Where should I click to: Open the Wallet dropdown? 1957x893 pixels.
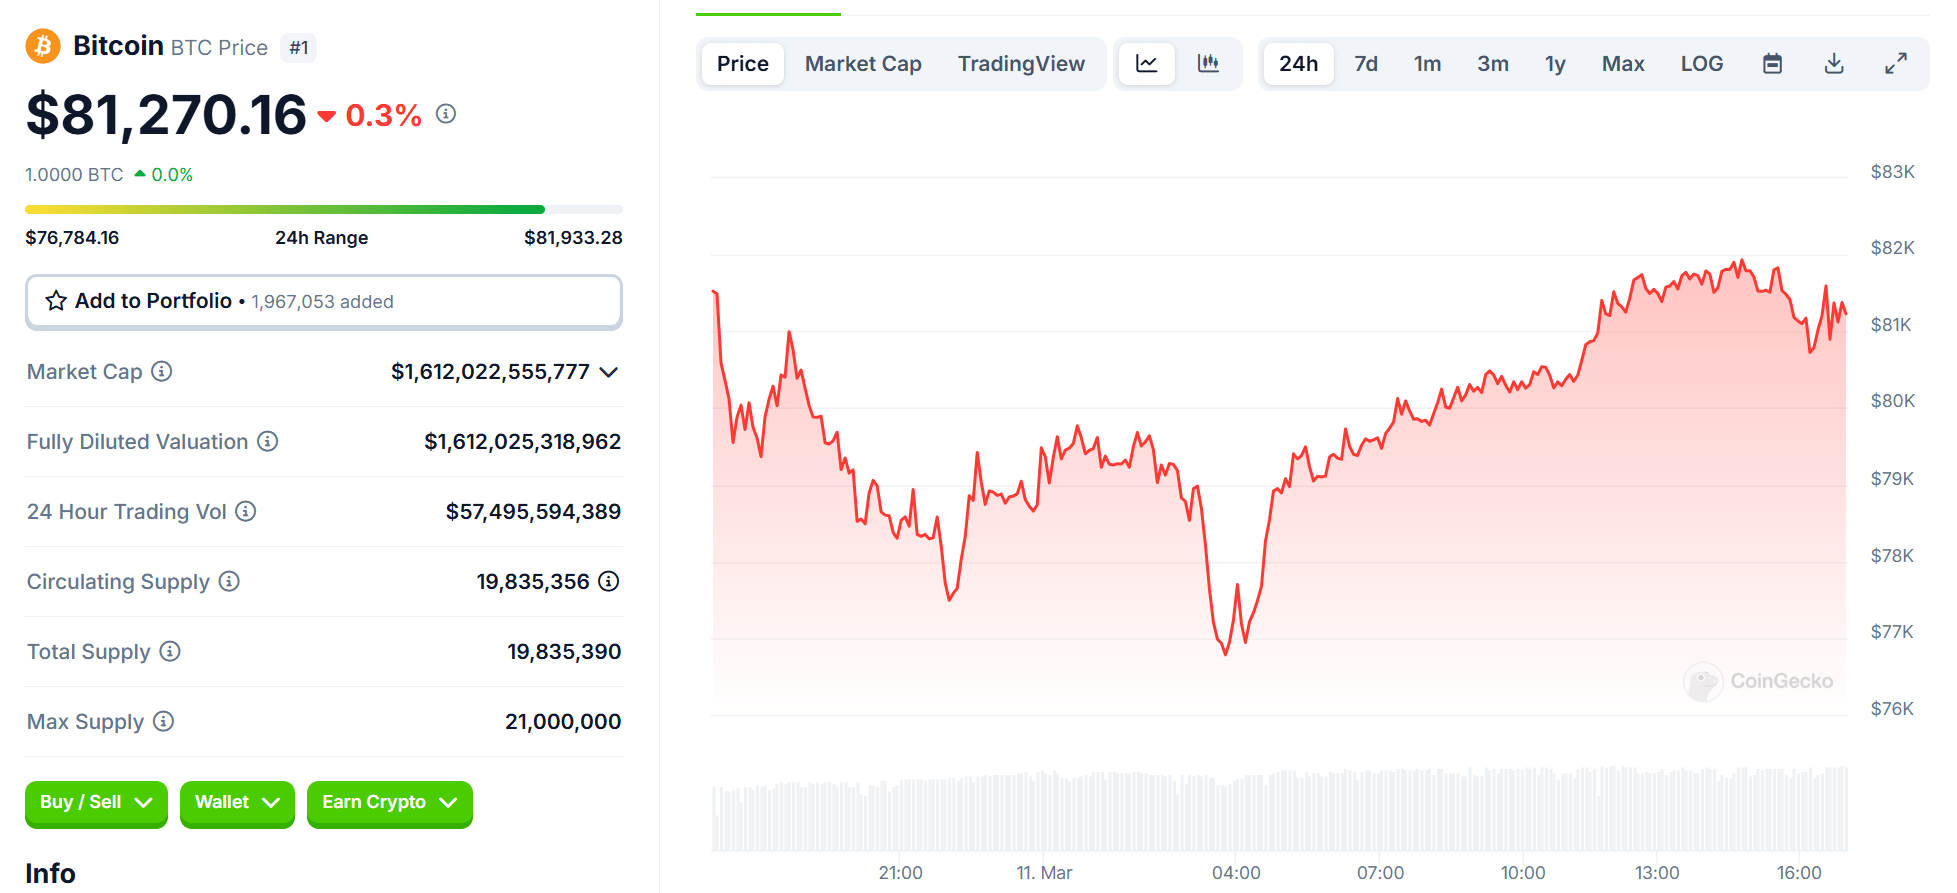coord(237,803)
